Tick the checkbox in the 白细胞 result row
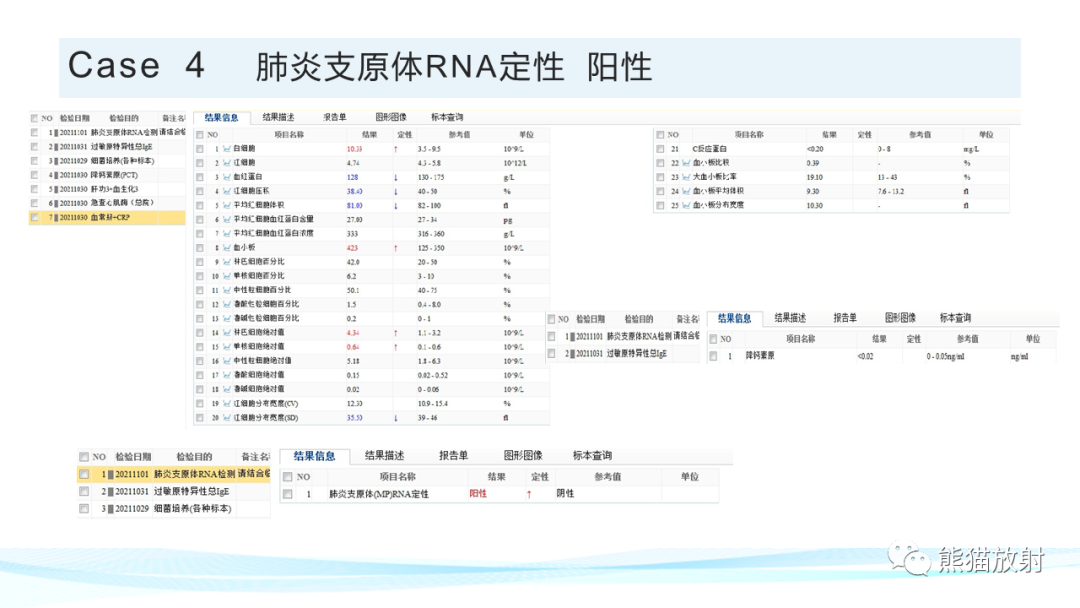 [x=200, y=149]
